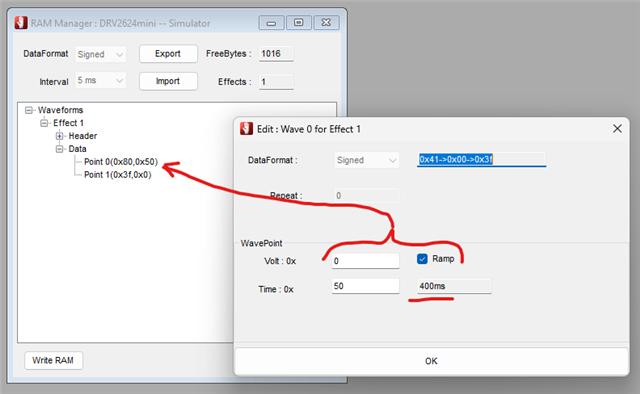Close the RAM Manager window
This screenshot has height=394, width=640.
pyautogui.click(x=326, y=23)
